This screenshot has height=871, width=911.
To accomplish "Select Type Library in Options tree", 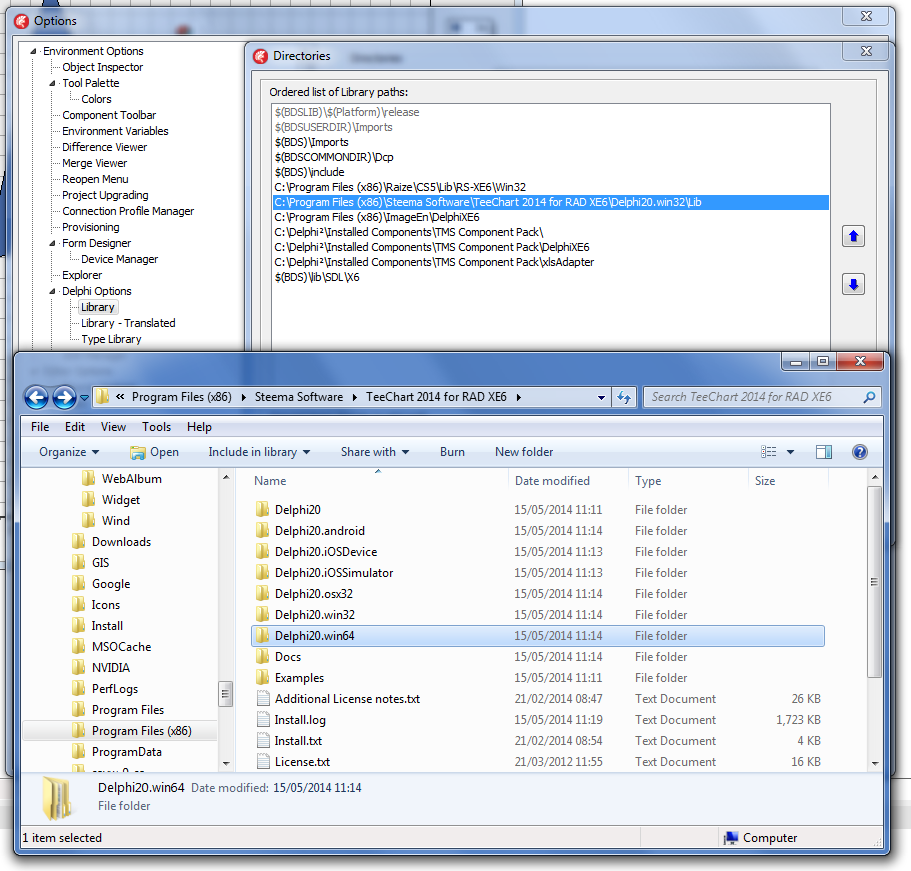I will pyautogui.click(x=111, y=339).
